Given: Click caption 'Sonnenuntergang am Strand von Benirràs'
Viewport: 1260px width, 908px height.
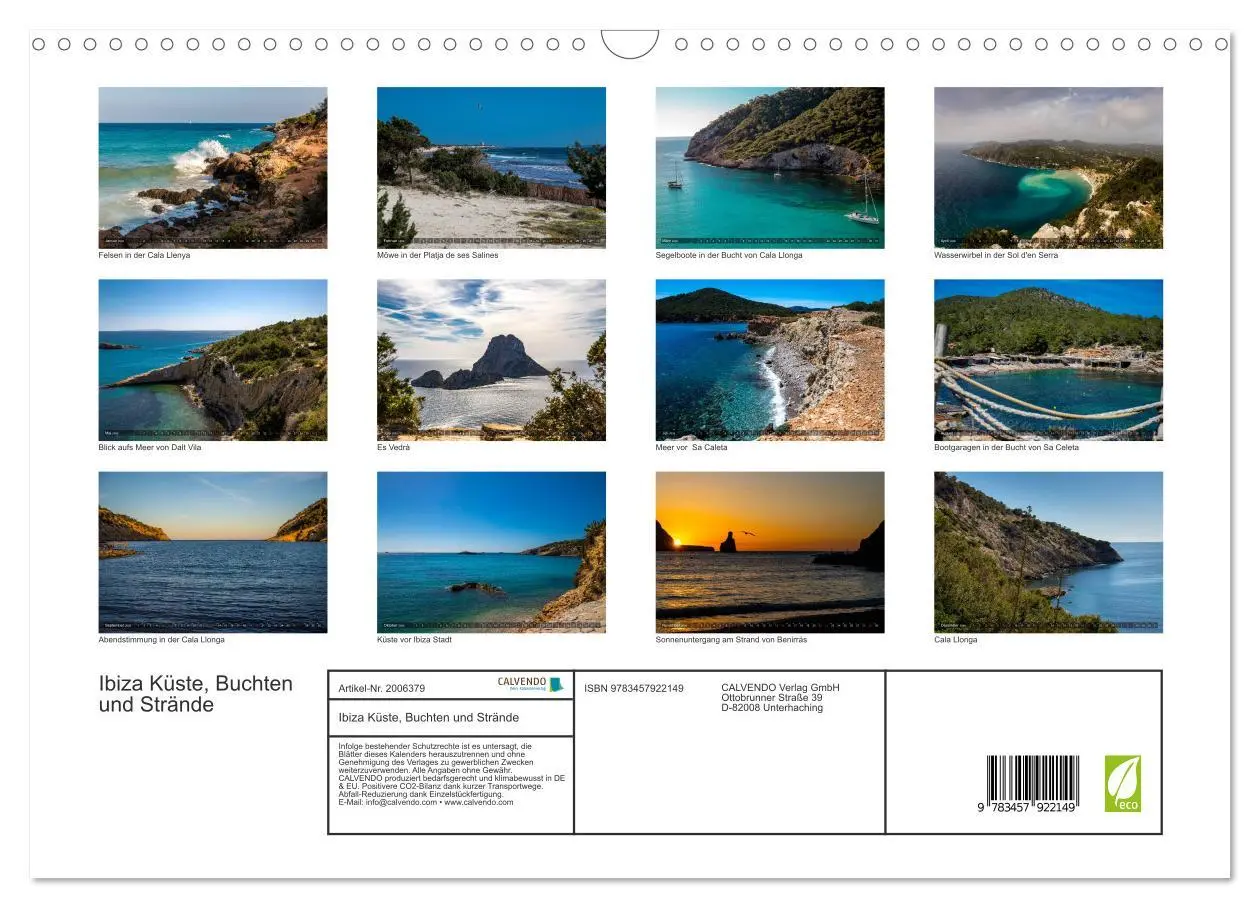Looking at the screenshot, I should point(731,639).
